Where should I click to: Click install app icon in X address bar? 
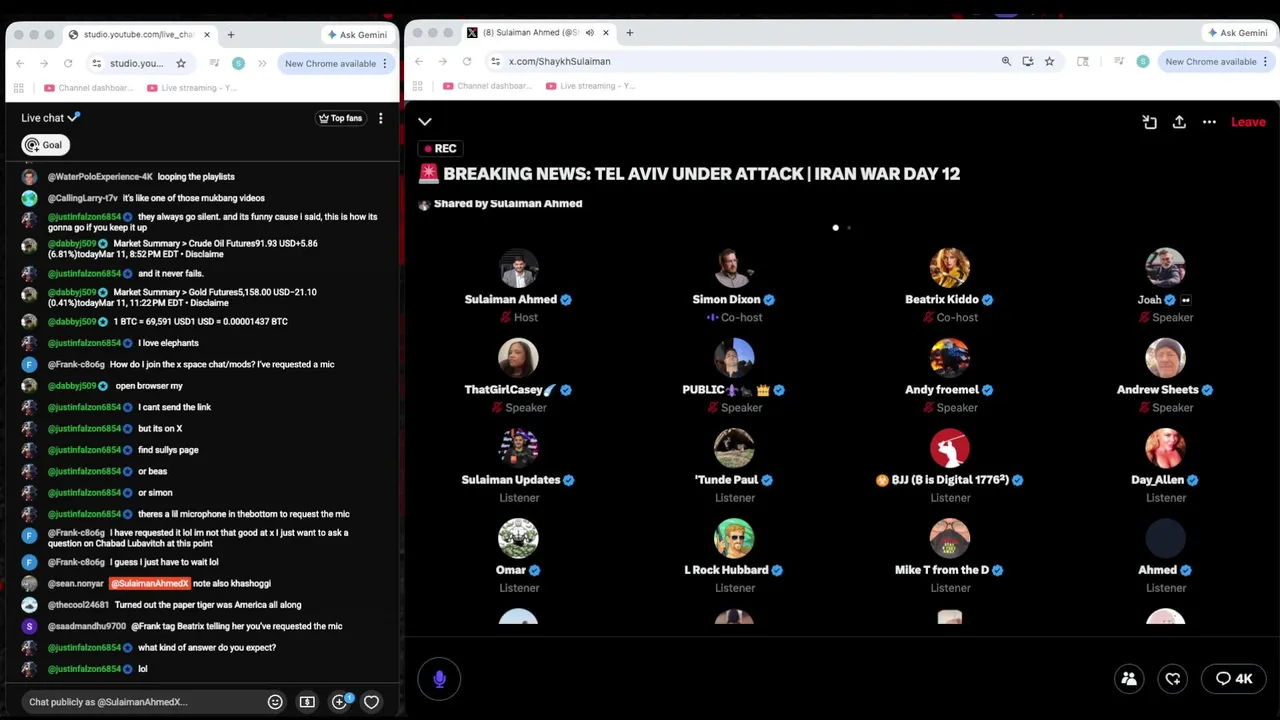(1028, 61)
